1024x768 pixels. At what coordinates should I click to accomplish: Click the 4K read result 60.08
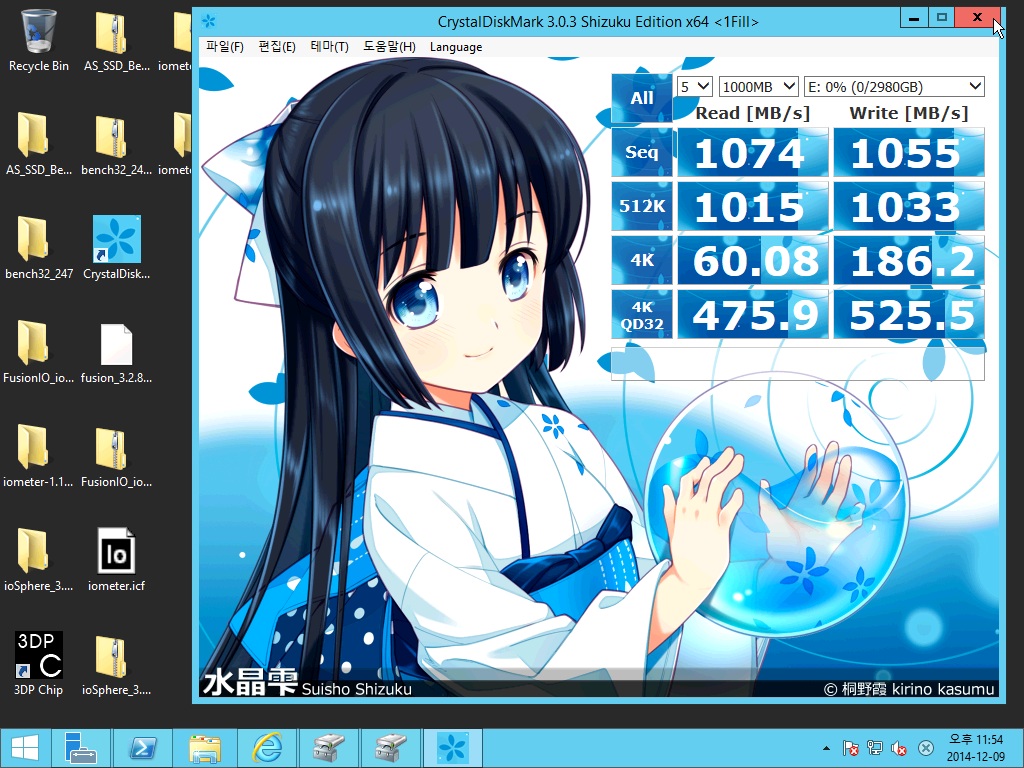[x=752, y=261]
